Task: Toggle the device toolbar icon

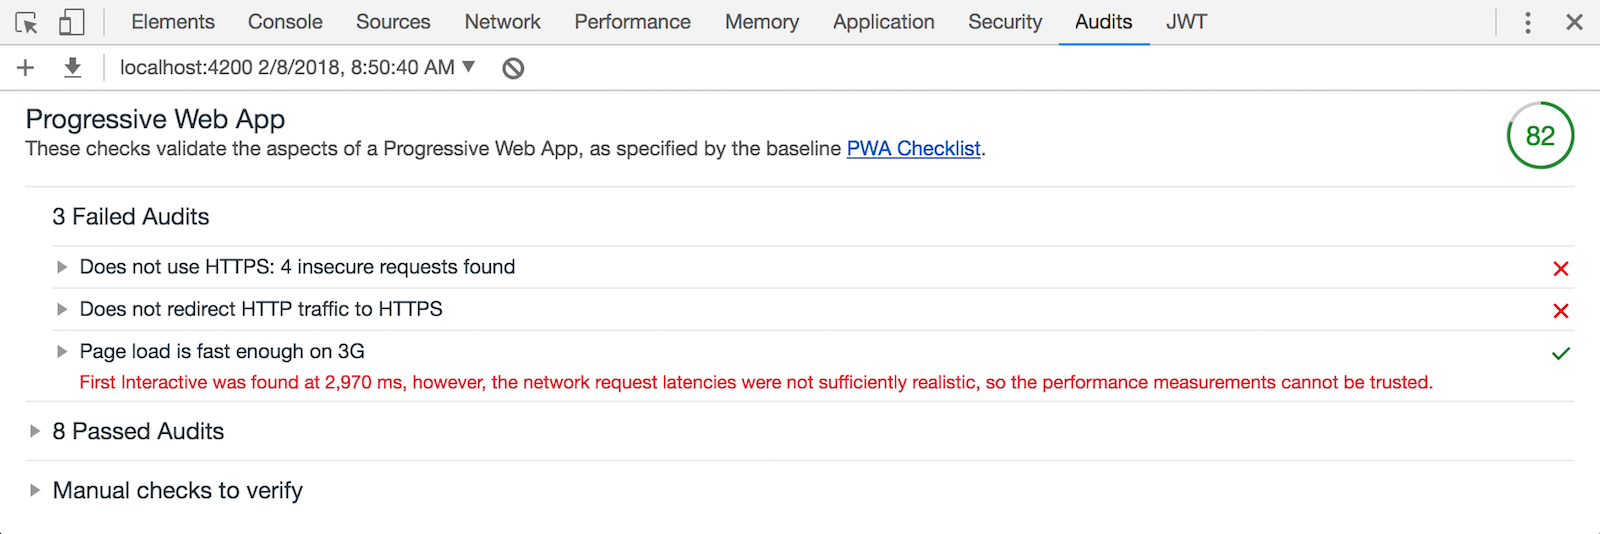Action: [x=71, y=22]
